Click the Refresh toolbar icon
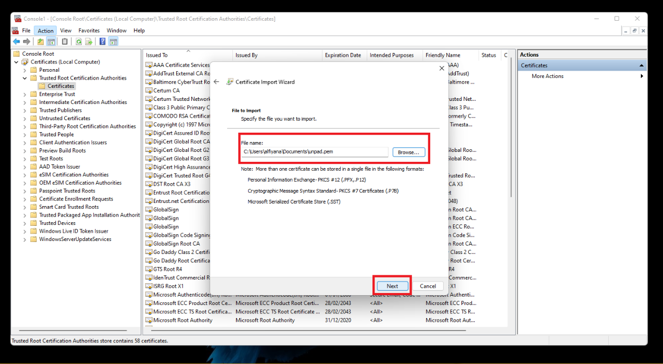 pos(79,41)
